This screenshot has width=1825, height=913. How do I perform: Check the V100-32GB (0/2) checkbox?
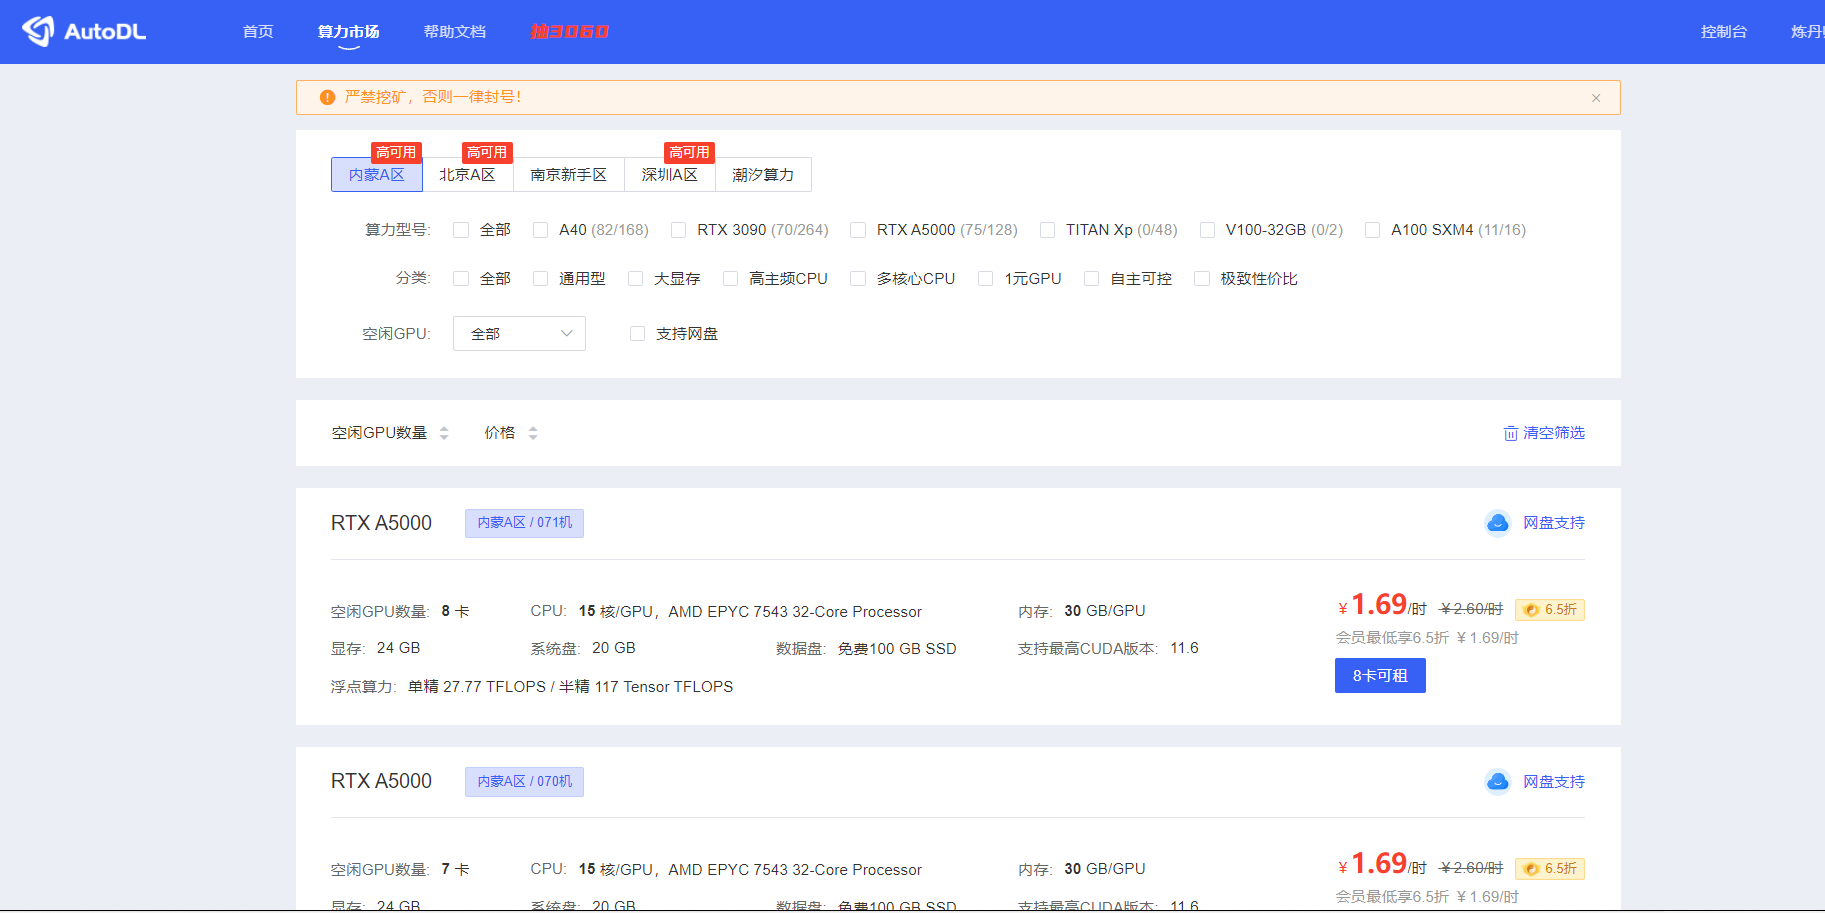[1207, 230]
